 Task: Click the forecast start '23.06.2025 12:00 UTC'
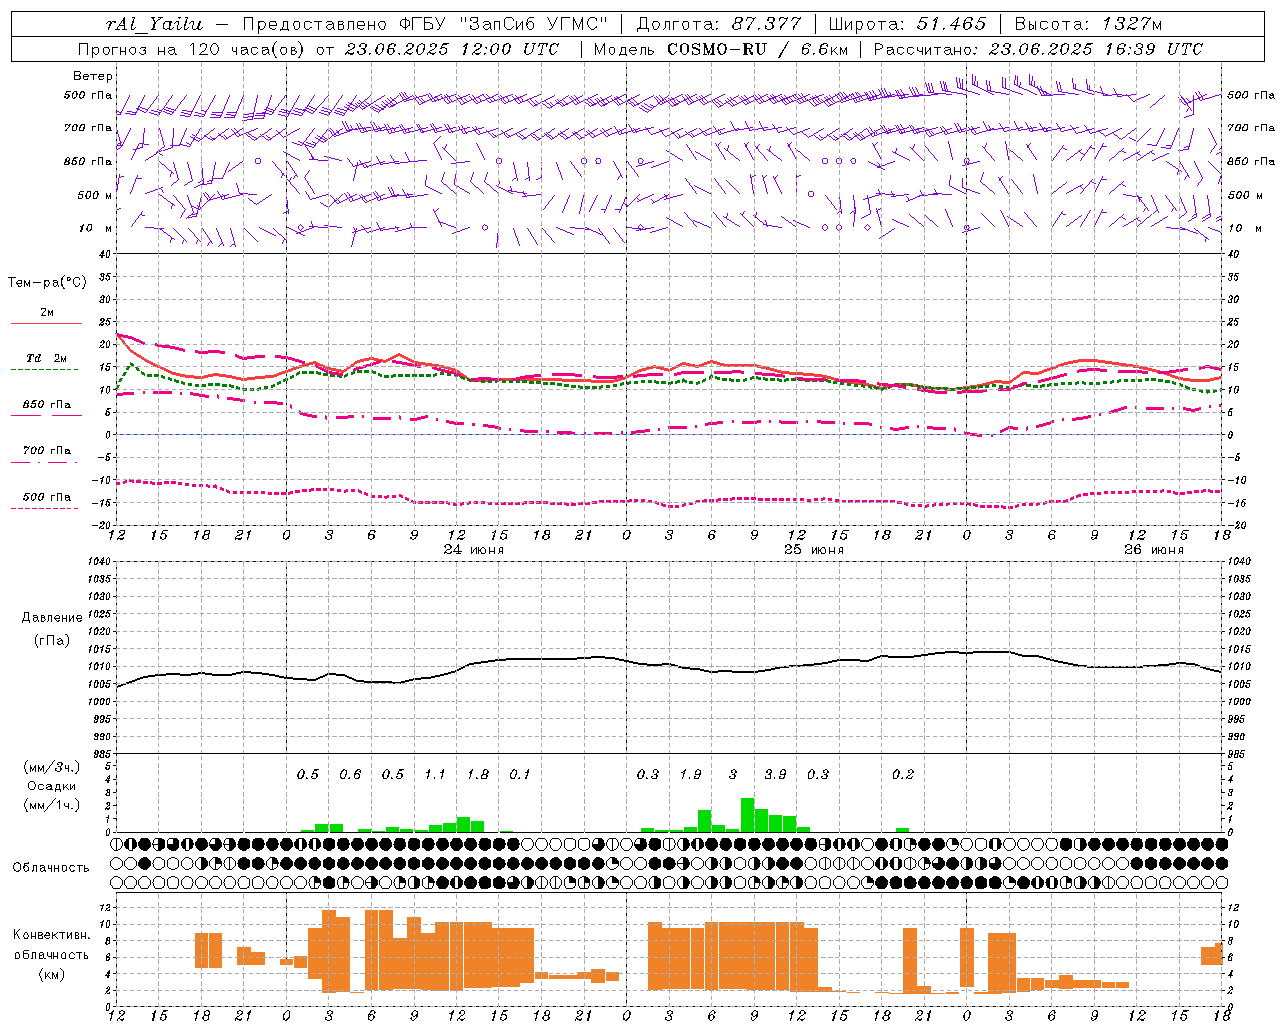click(x=451, y=49)
